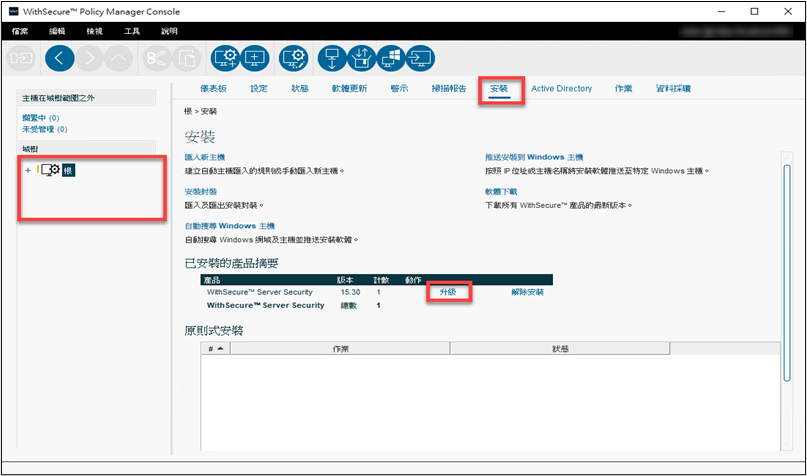This screenshot has height=476, width=807.
Task: Click the blue back arrow toolbar button
Action: 60,57
